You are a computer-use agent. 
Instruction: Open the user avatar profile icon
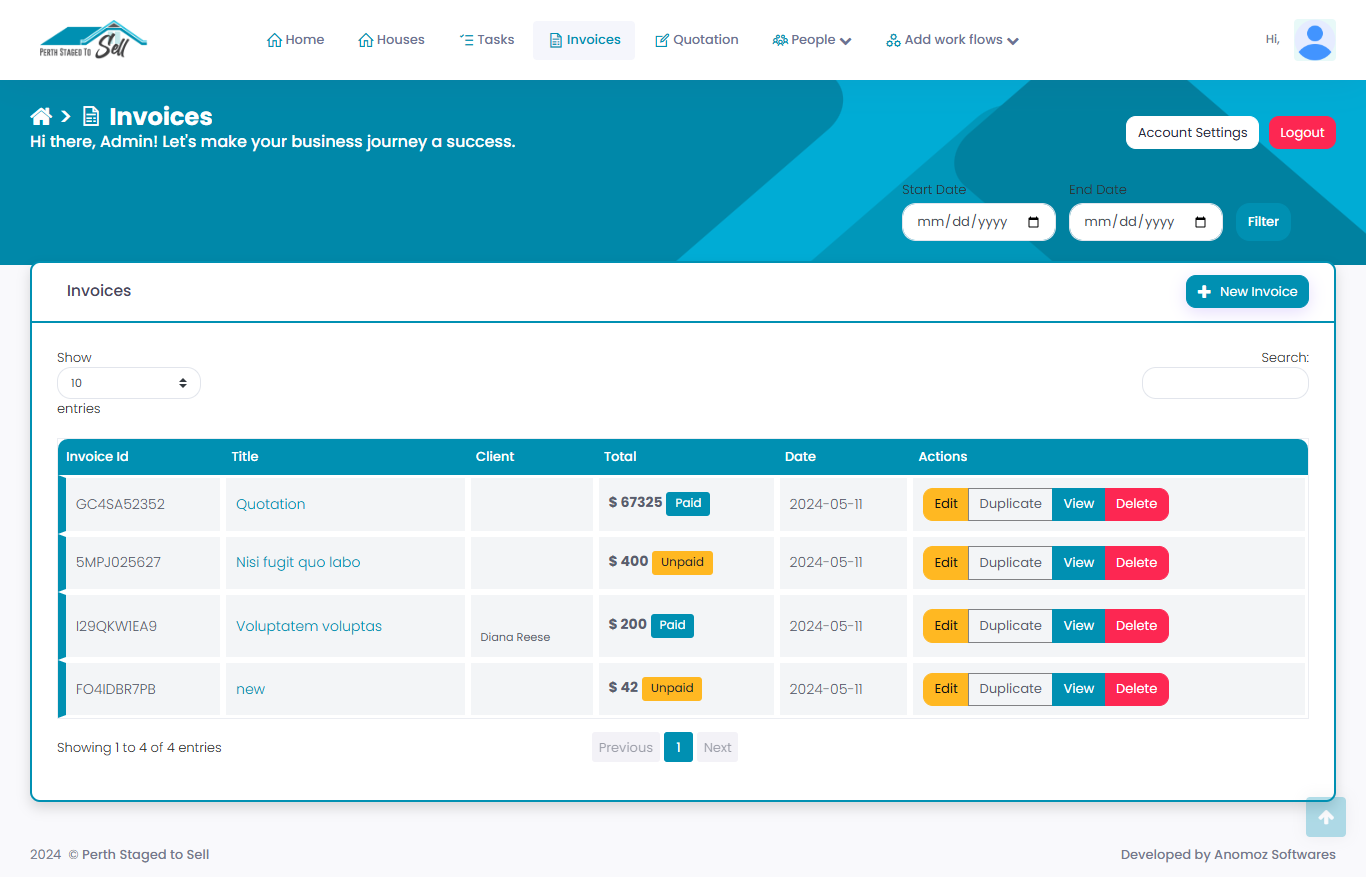(x=1314, y=40)
